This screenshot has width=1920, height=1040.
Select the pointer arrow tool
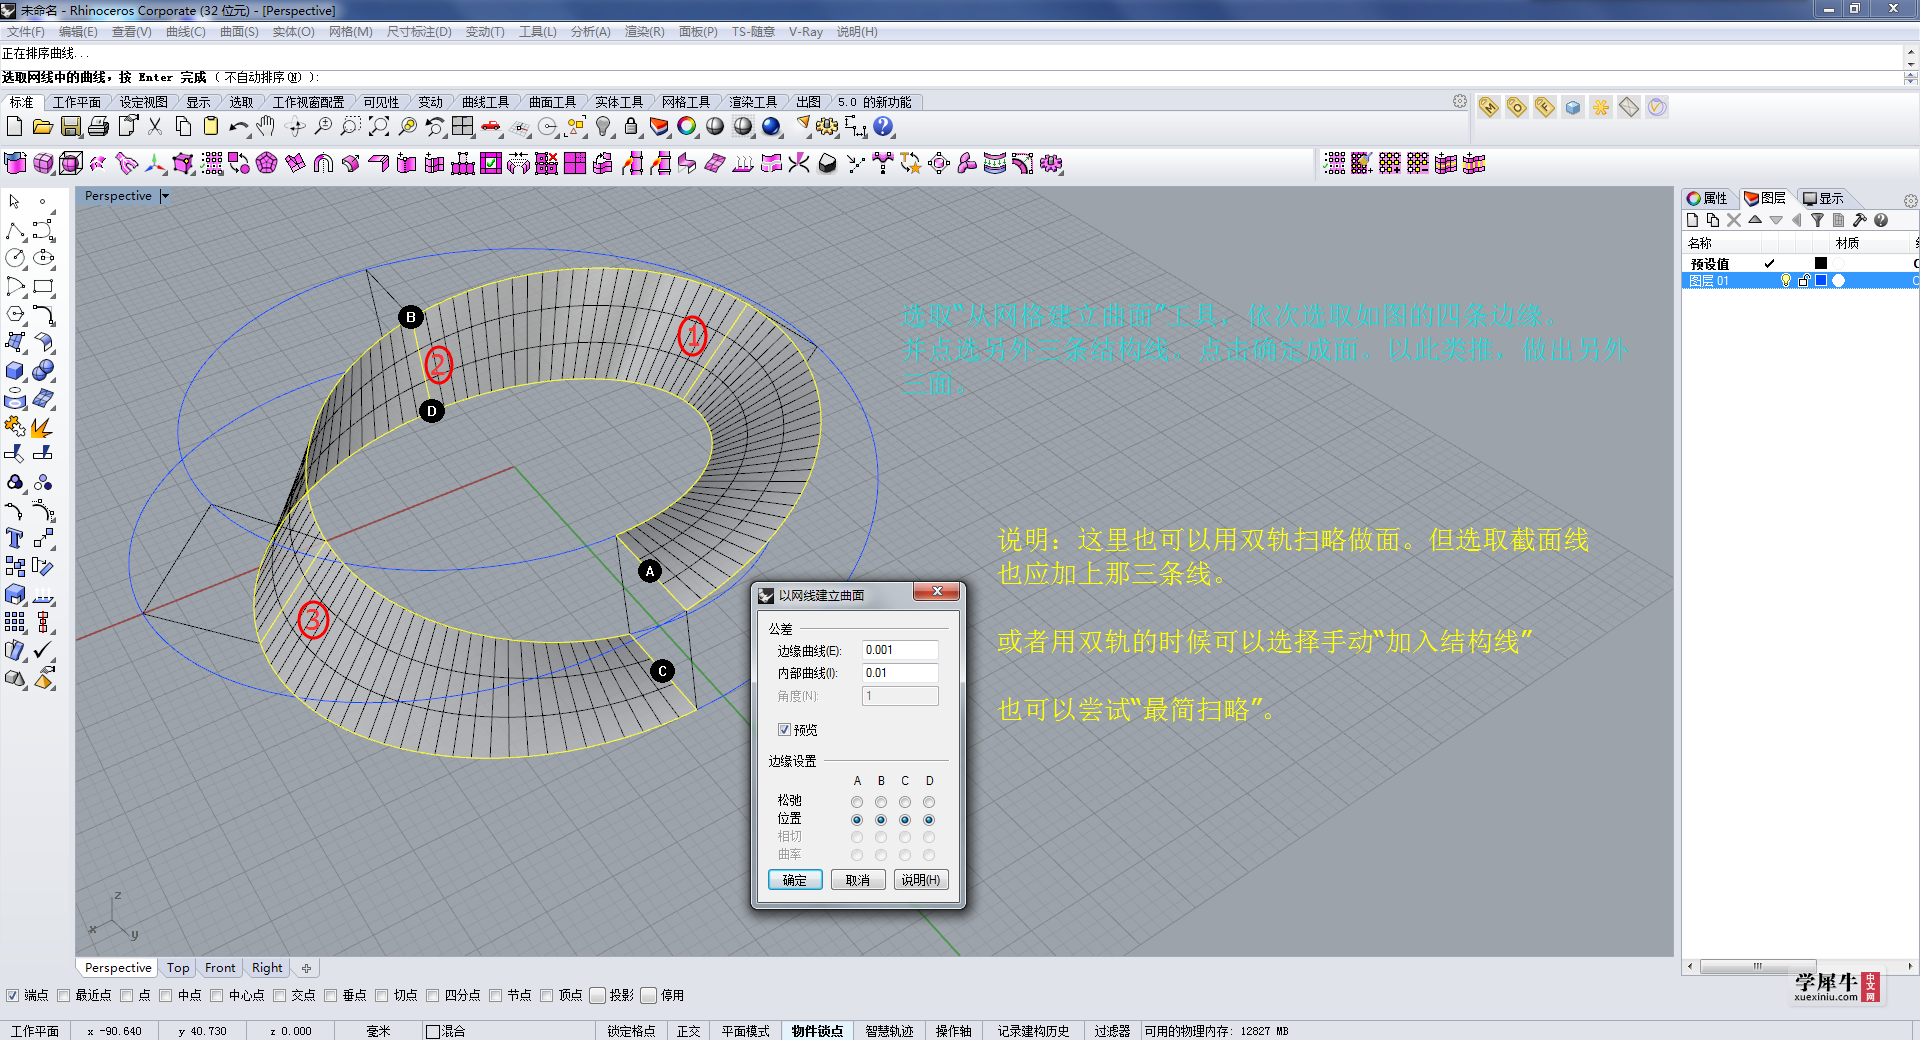pyautogui.click(x=15, y=203)
